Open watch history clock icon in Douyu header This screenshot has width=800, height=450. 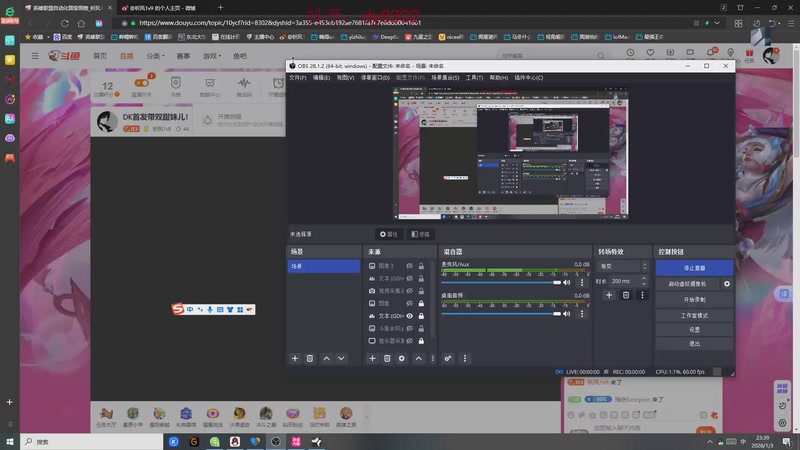point(631,53)
